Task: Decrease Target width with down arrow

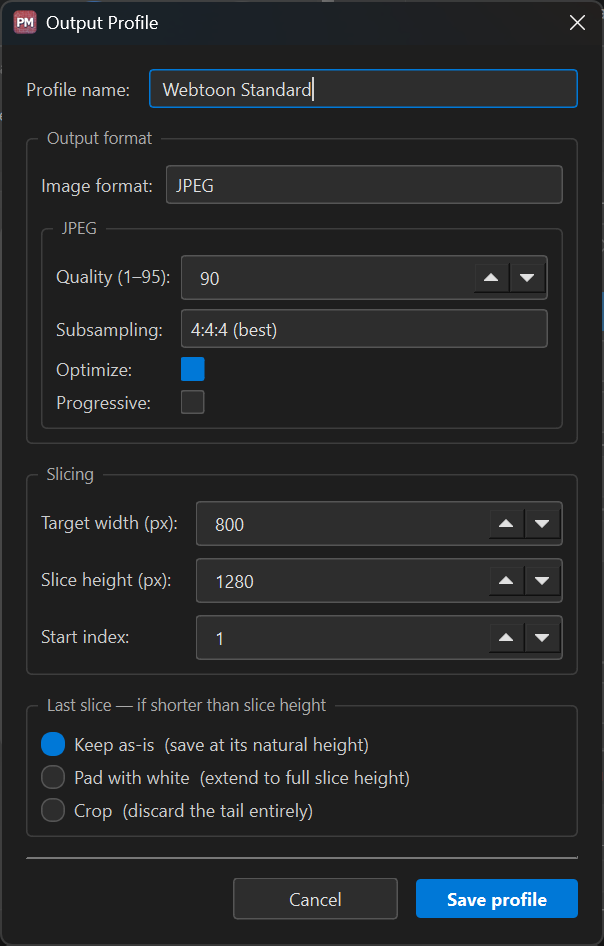Action: (542, 524)
